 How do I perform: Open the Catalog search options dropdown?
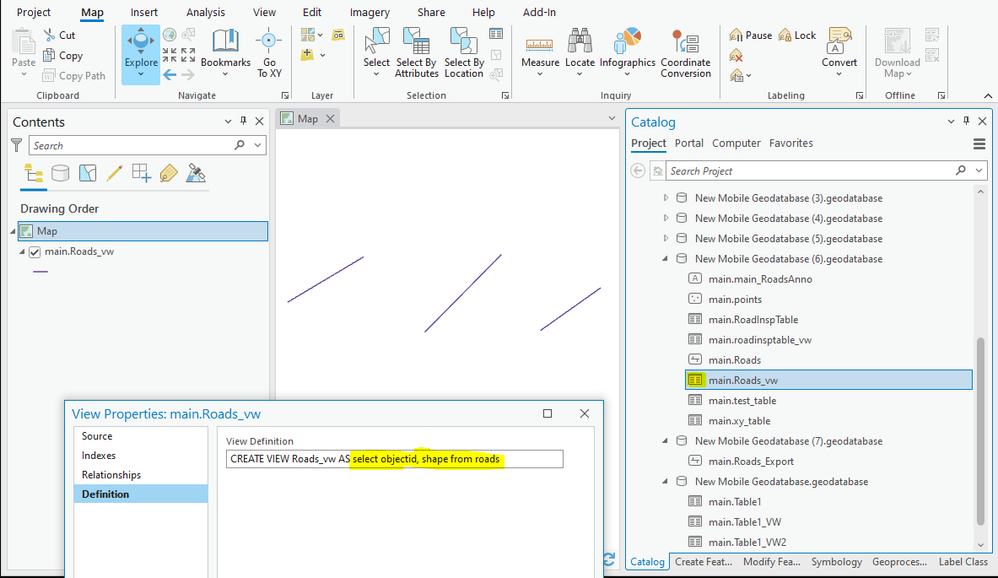[x=979, y=171]
